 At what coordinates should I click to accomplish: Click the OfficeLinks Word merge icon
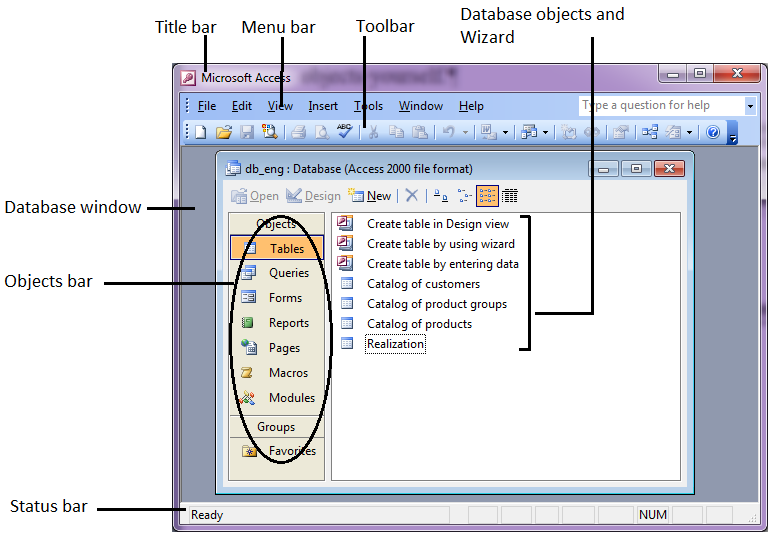click(488, 132)
